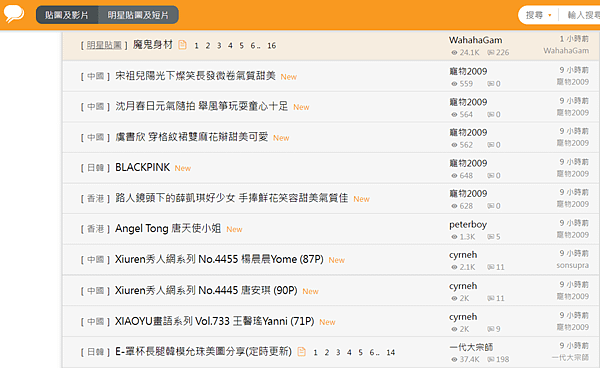This screenshot has height=368, width=600.
Task: Open author profile WahahaGam
Action: [476, 40]
